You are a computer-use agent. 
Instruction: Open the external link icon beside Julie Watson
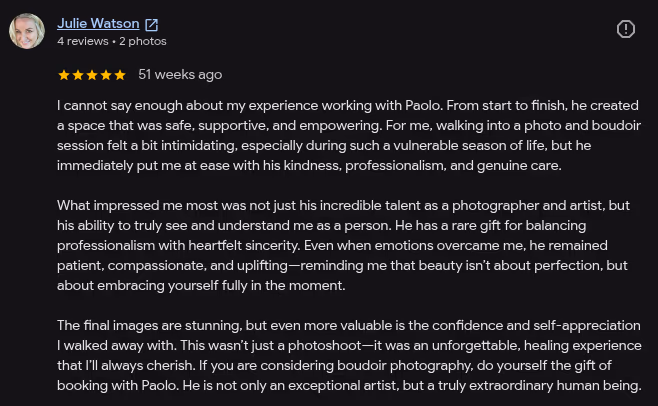click(151, 25)
